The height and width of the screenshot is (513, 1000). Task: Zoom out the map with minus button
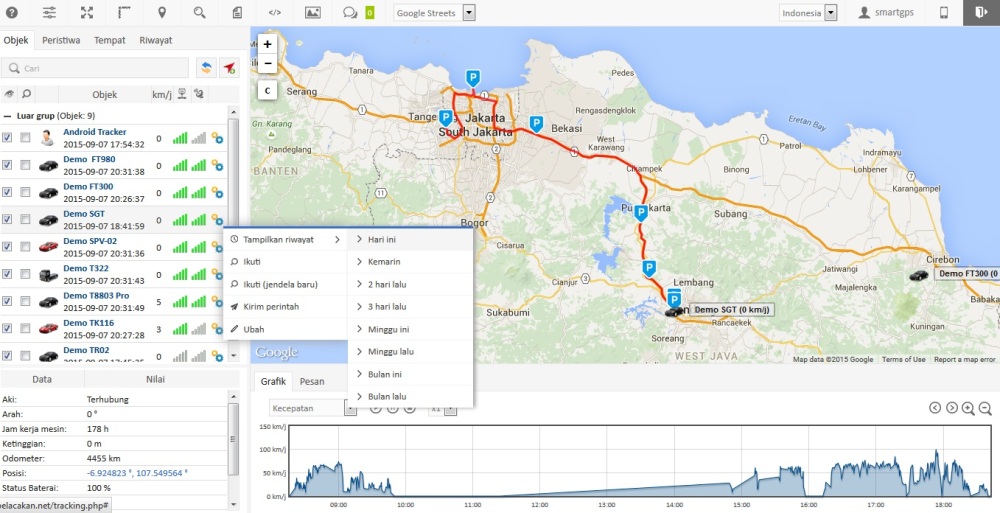[x=267, y=63]
